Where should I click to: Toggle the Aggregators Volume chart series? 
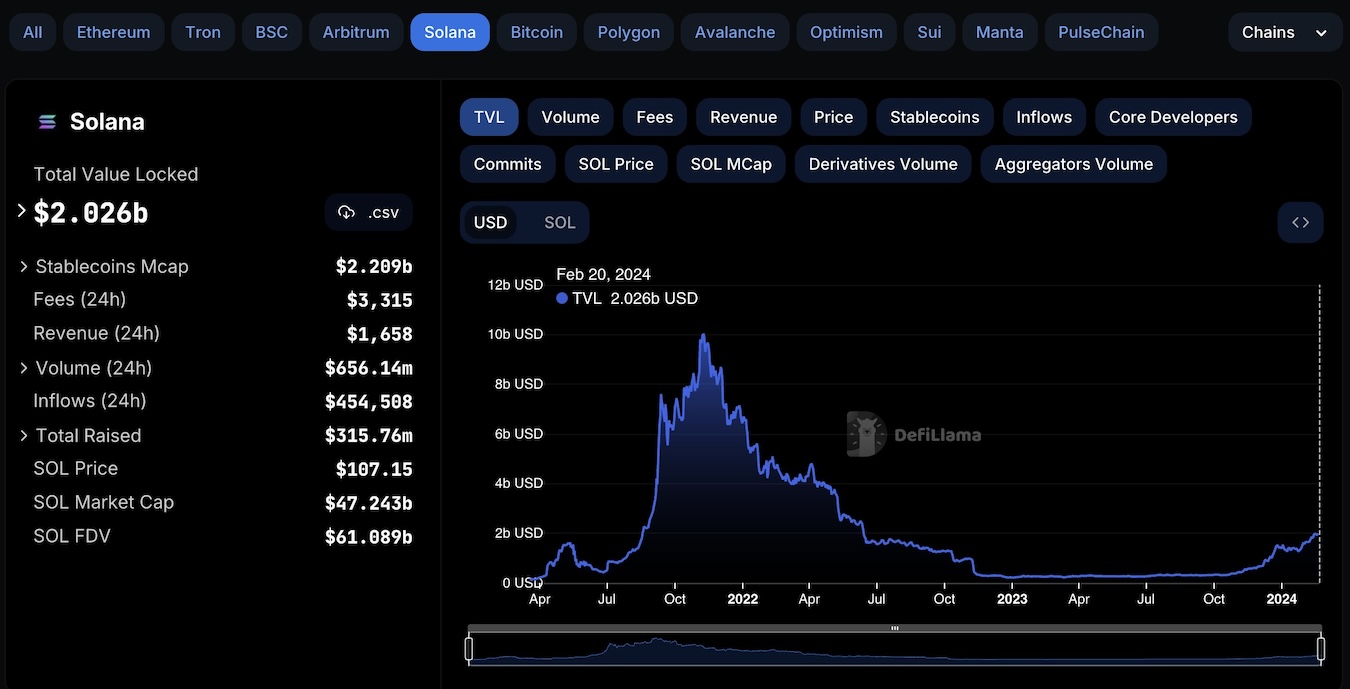[1074, 164]
